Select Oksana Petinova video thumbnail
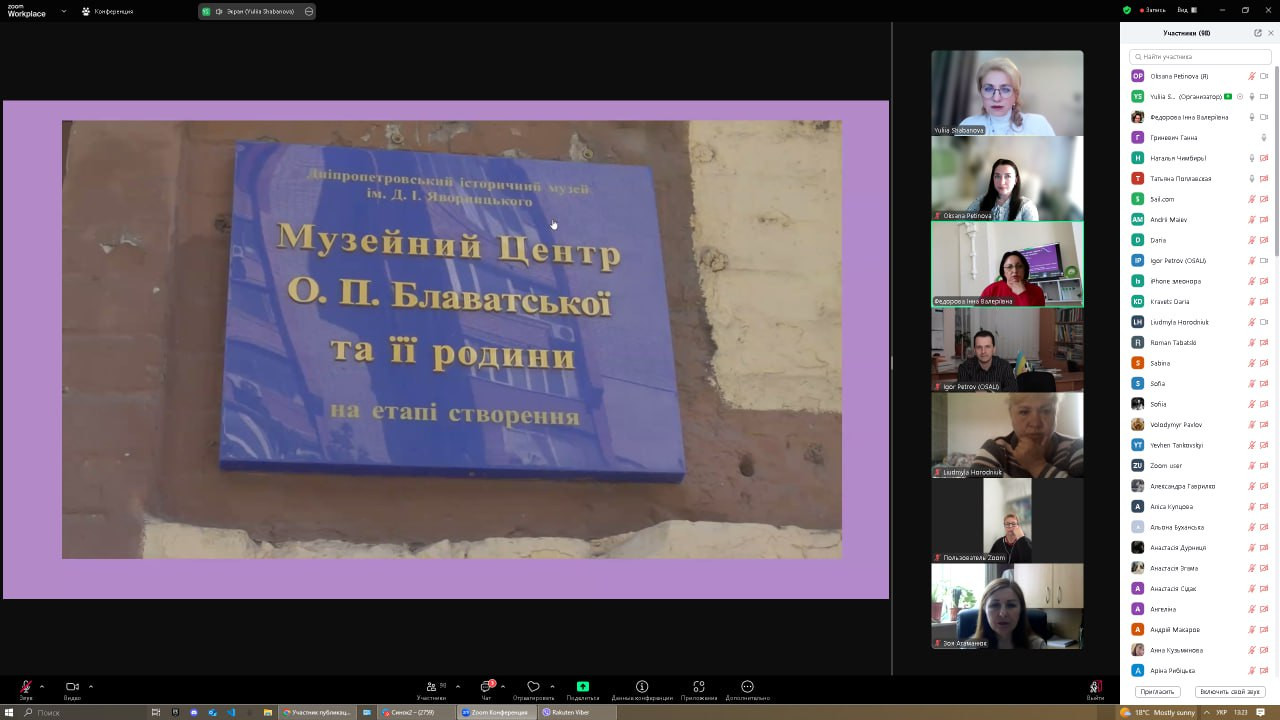The image size is (1280, 720). [1007, 179]
